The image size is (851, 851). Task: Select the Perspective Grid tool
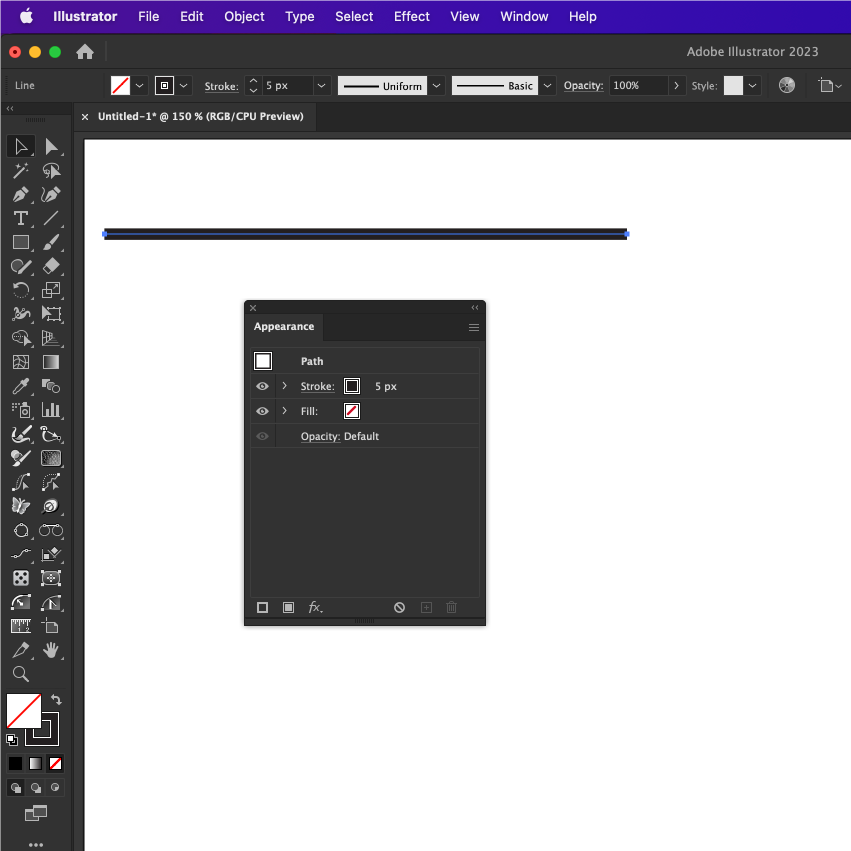[51, 338]
